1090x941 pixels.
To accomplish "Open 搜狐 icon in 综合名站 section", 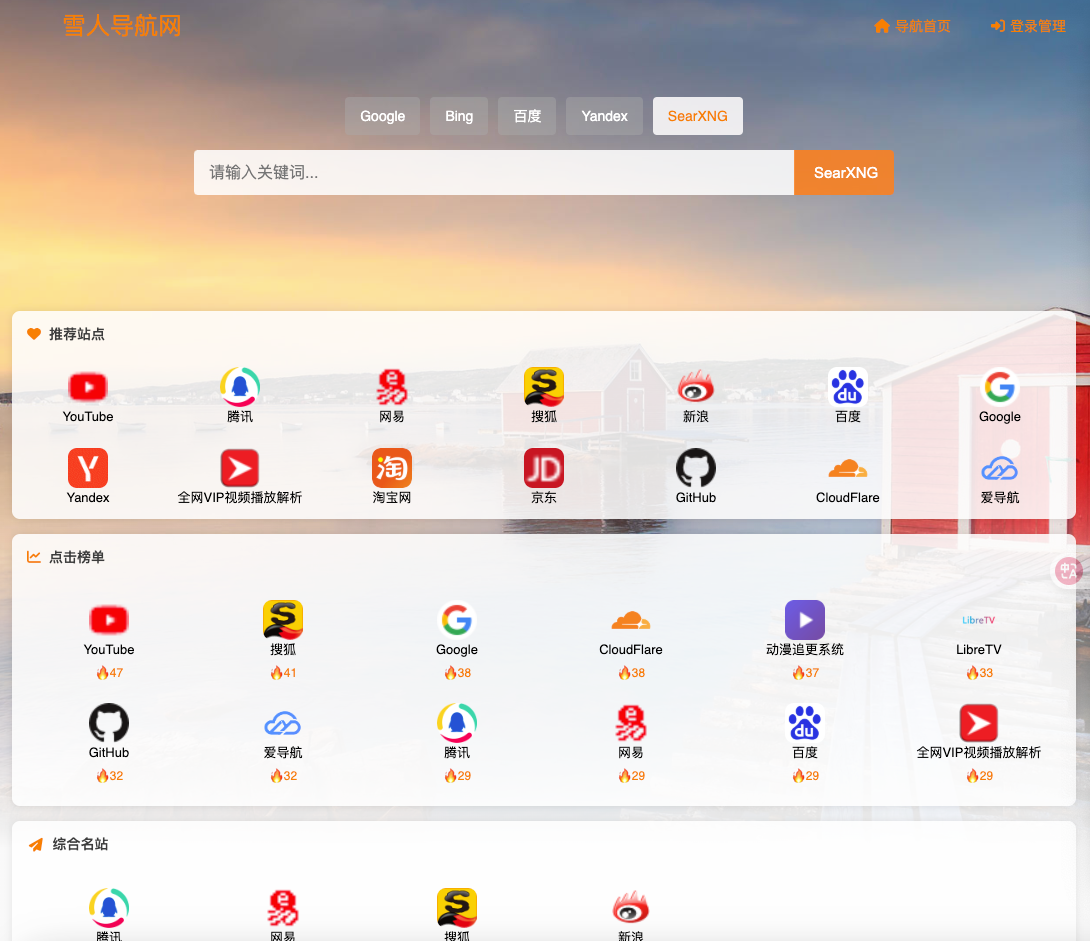I will (457, 908).
